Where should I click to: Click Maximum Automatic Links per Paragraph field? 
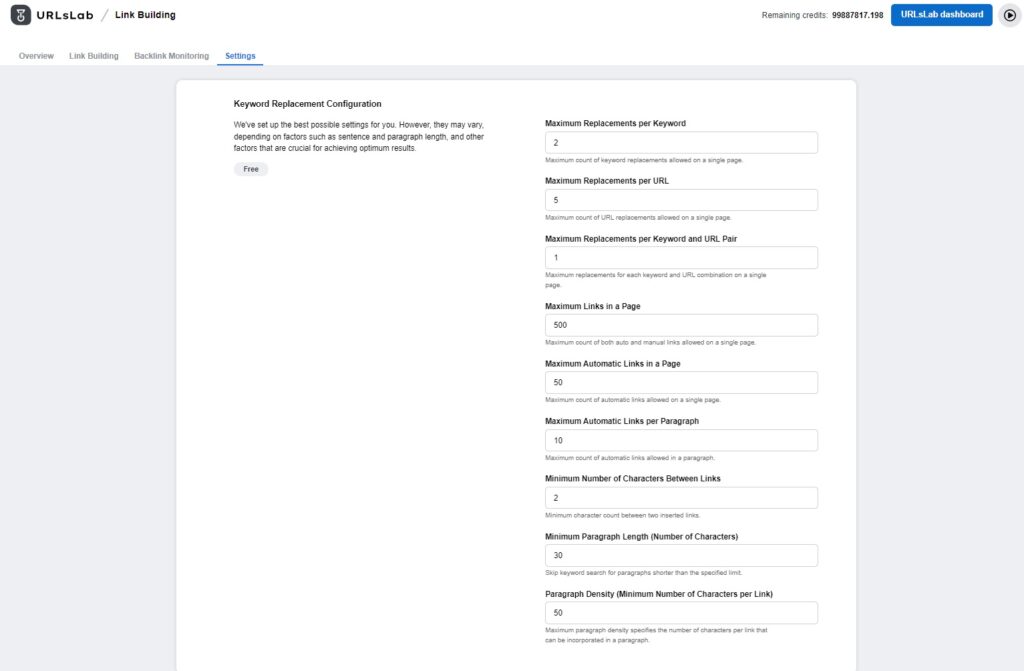tap(681, 440)
